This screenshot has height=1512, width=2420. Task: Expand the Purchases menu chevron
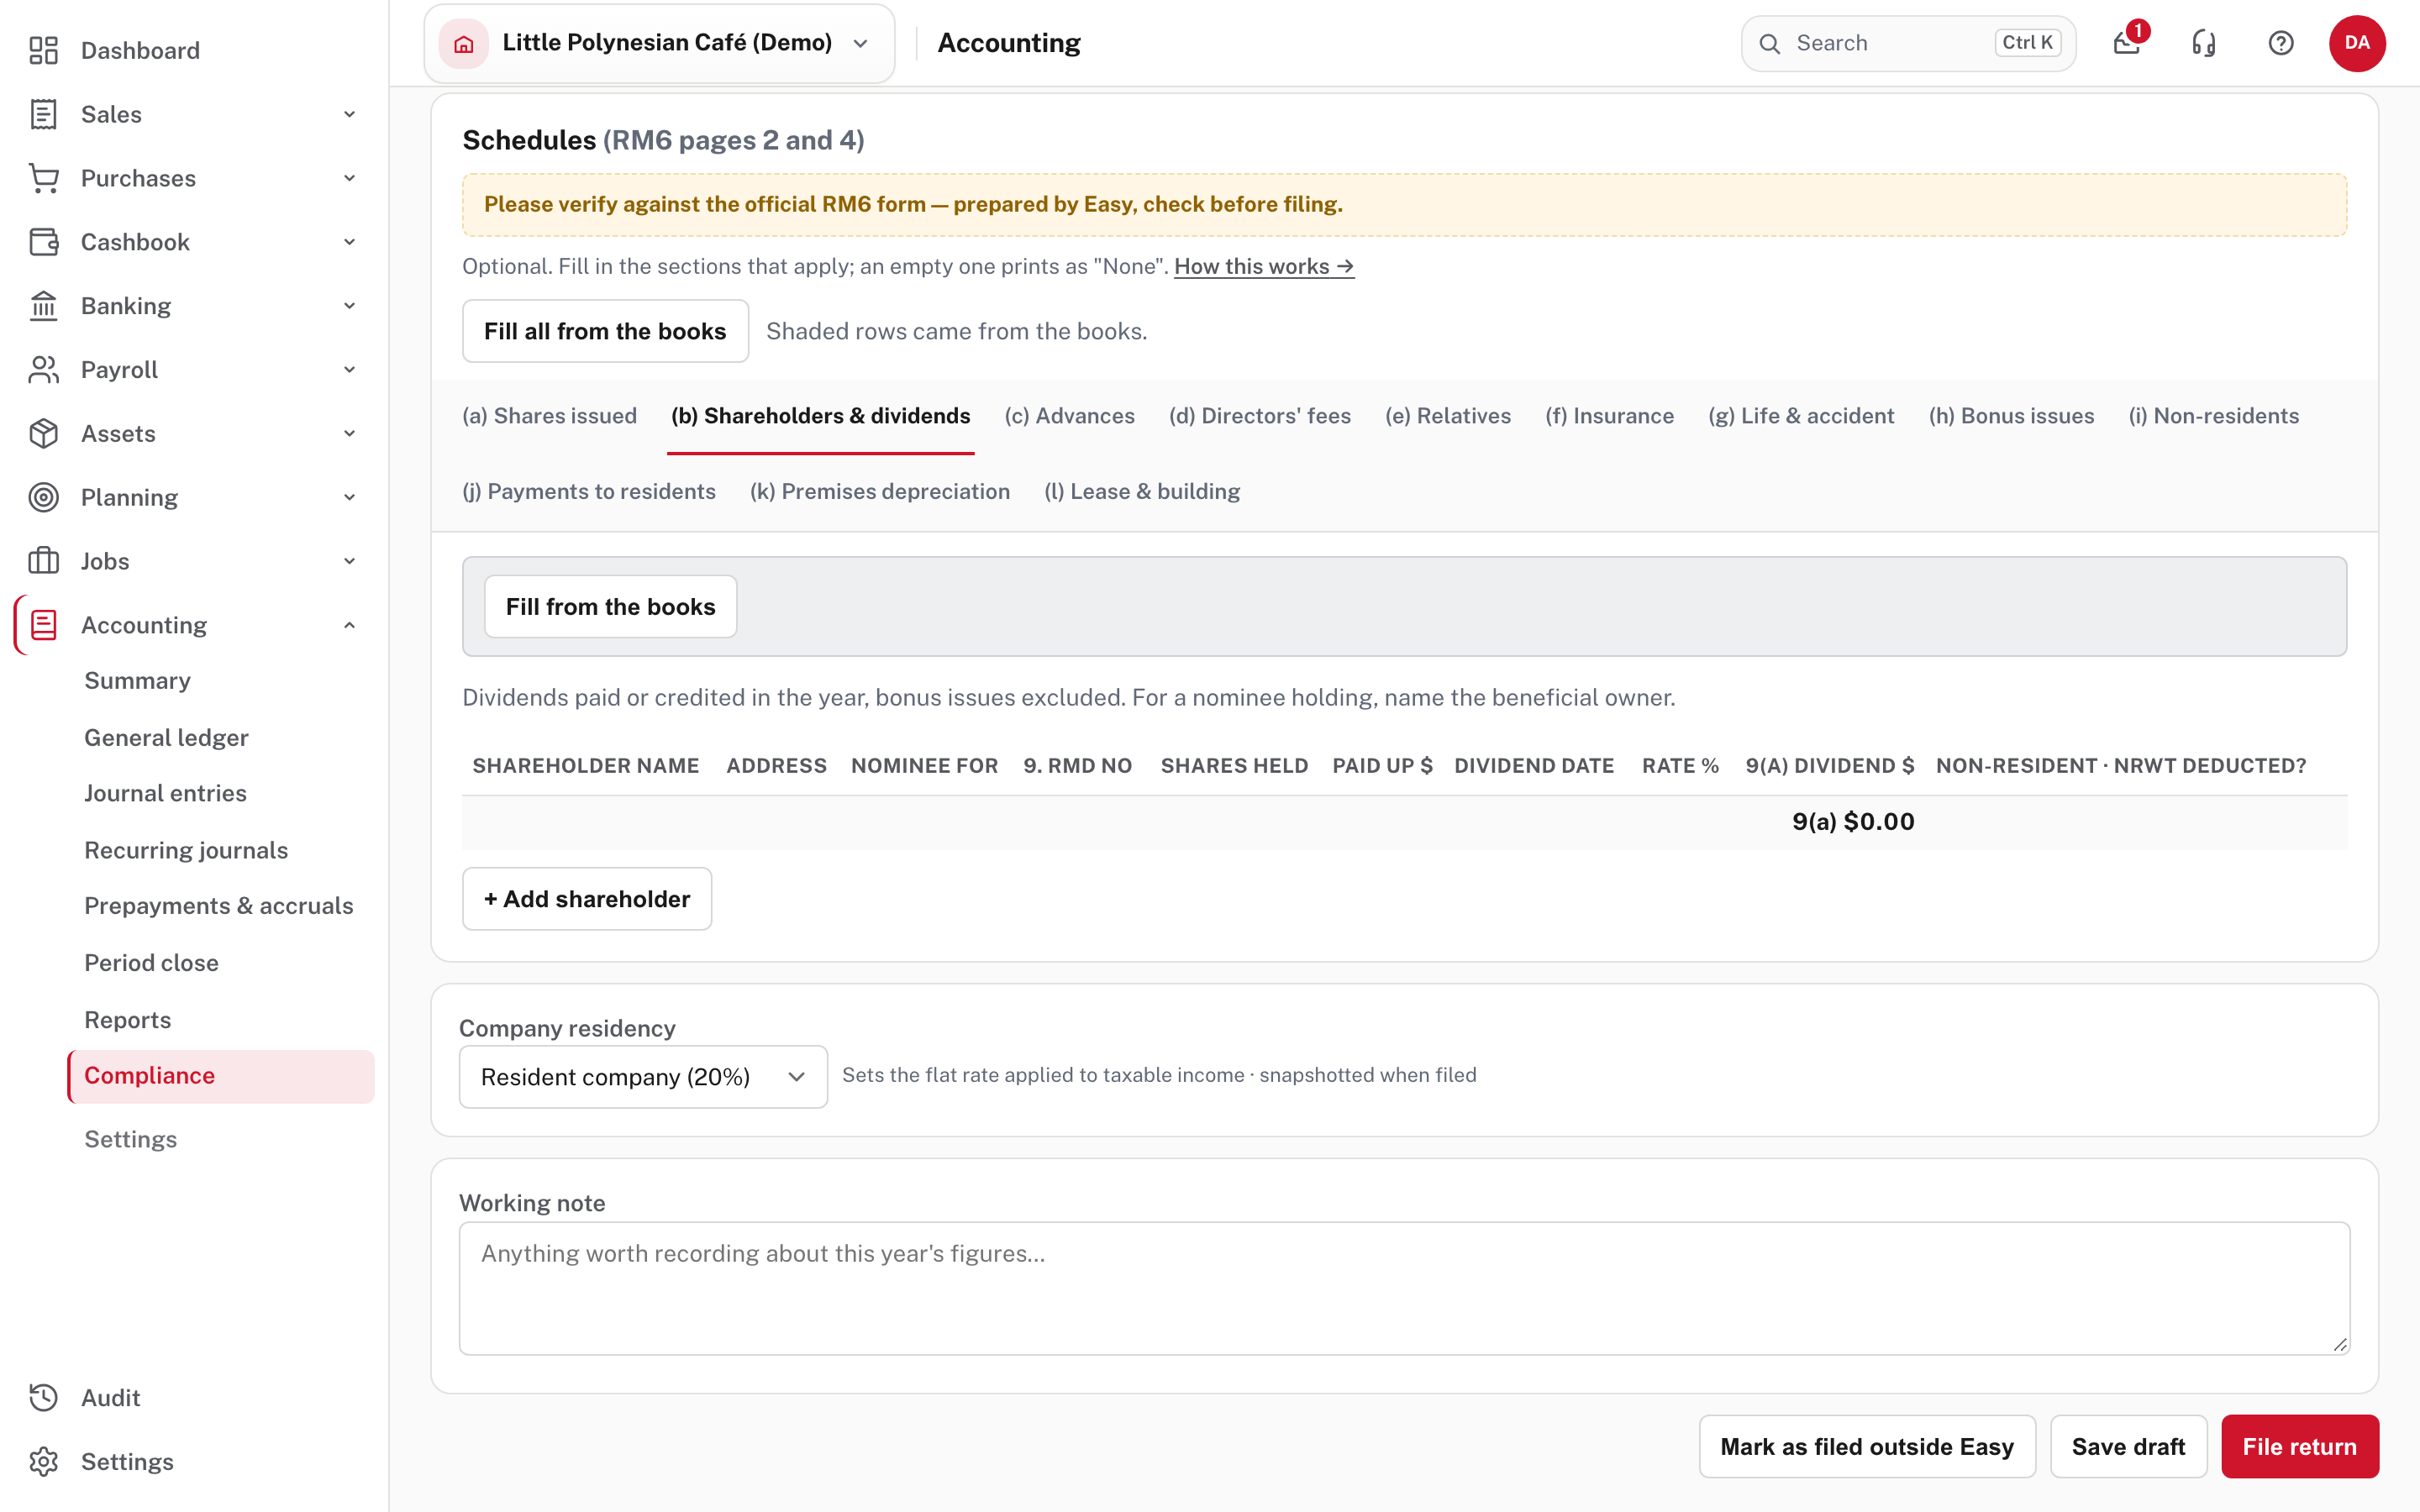coord(349,178)
